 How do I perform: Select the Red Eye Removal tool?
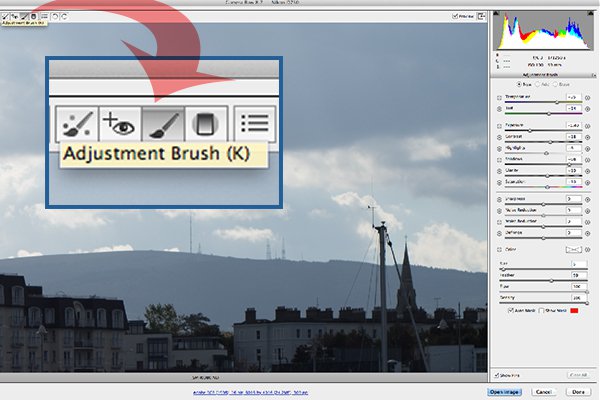pyautogui.click(x=15, y=16)
